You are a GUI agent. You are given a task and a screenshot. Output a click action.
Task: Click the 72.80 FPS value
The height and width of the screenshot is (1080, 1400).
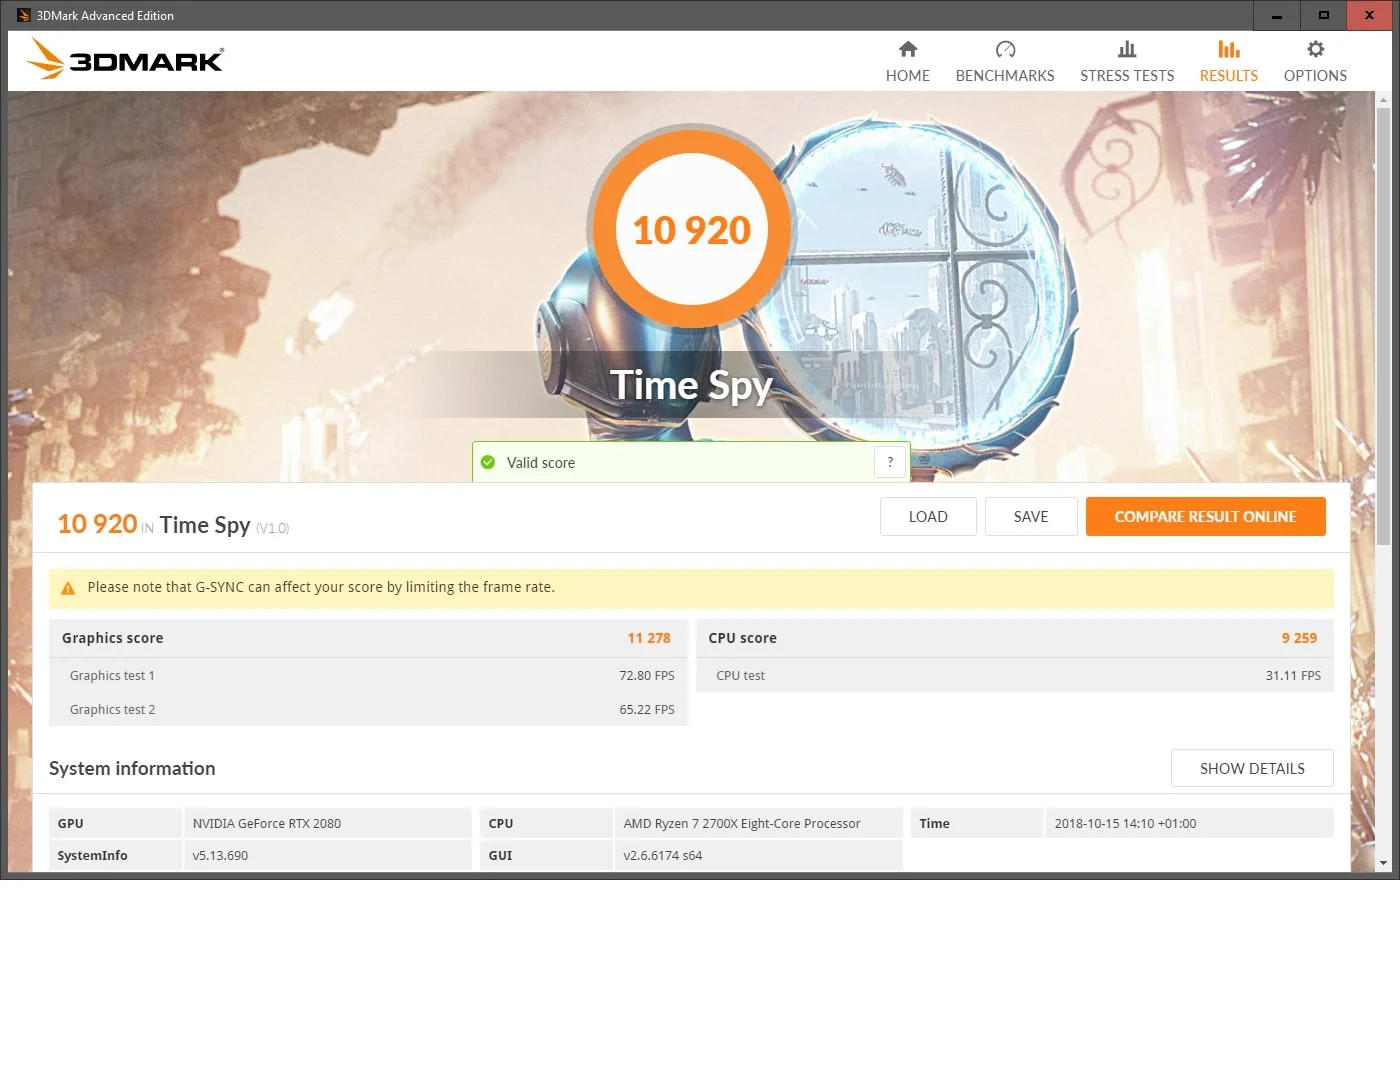[647, 676]
